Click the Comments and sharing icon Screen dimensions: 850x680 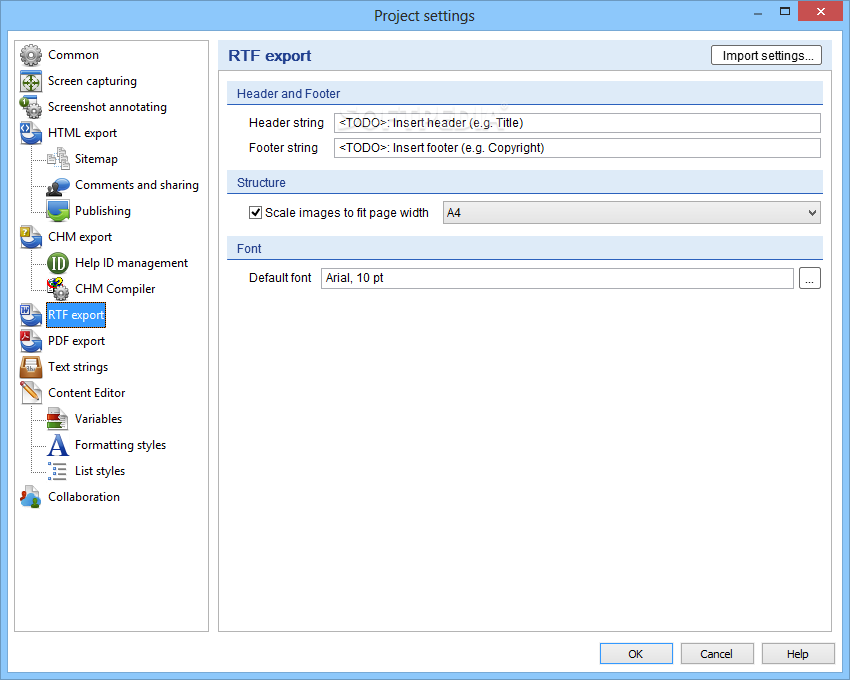[x=58, y=185]
